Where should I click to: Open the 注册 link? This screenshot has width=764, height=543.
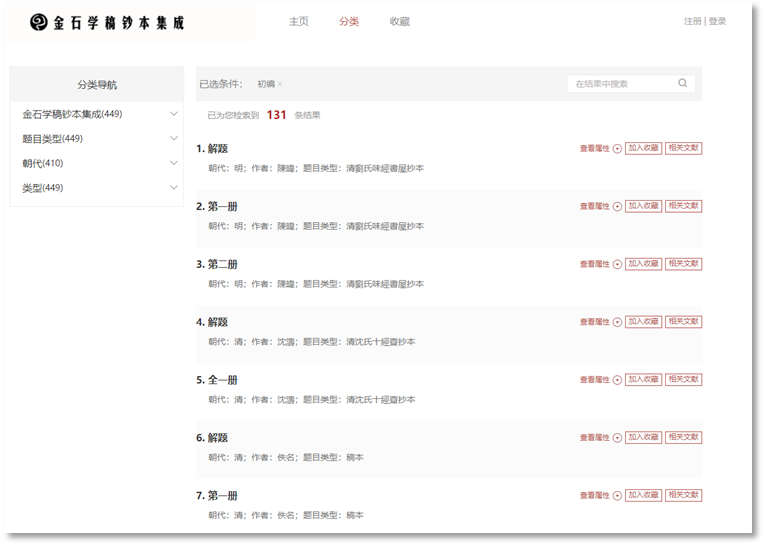(692, 21)
